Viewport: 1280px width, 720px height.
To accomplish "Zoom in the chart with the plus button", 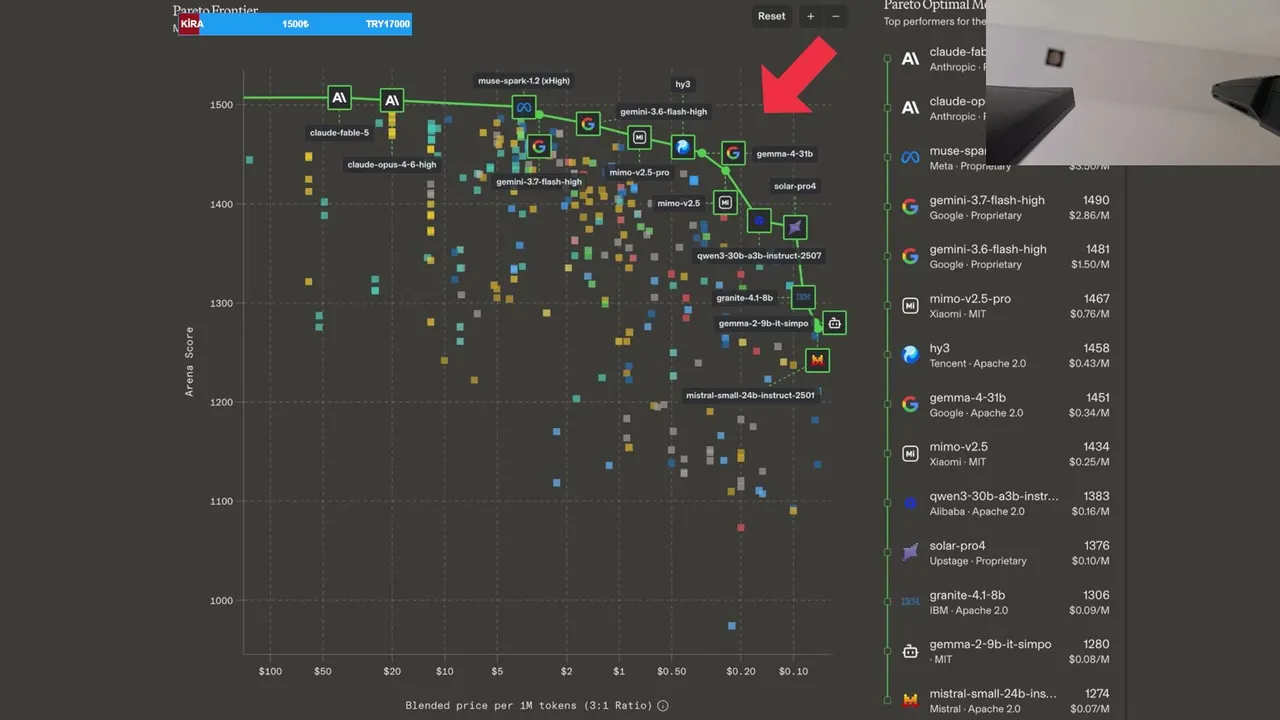I will pyautogui.click(x=810, y=16).
